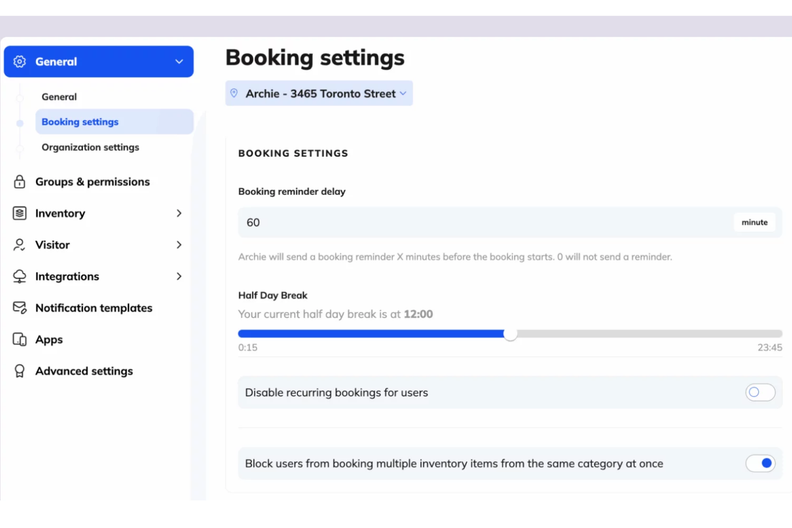Expand the Integrations submenu arrow
This screenshot has height=528, width=792.
179,276
